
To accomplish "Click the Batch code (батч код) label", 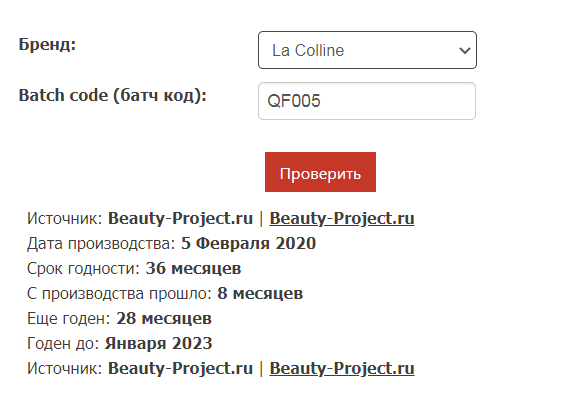I will click(x=113, y=96).
